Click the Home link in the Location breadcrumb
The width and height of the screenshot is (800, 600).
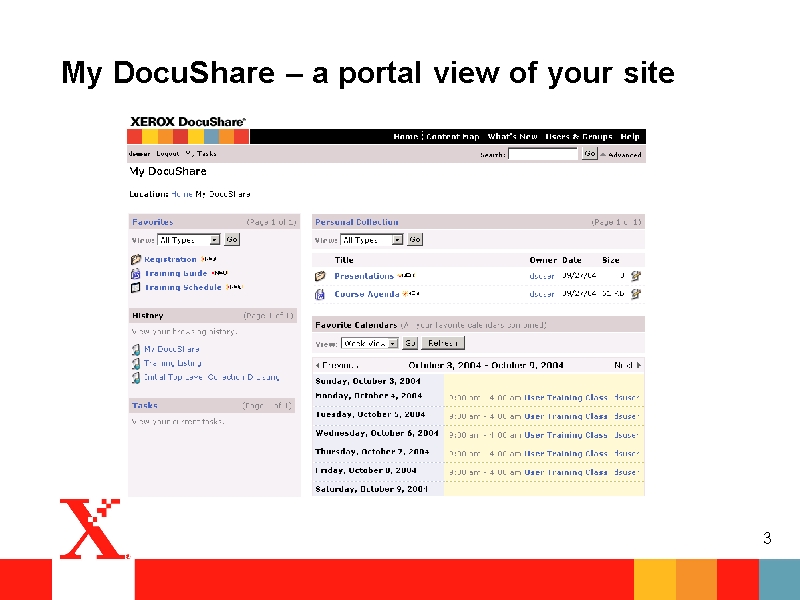tap(182, 194)
